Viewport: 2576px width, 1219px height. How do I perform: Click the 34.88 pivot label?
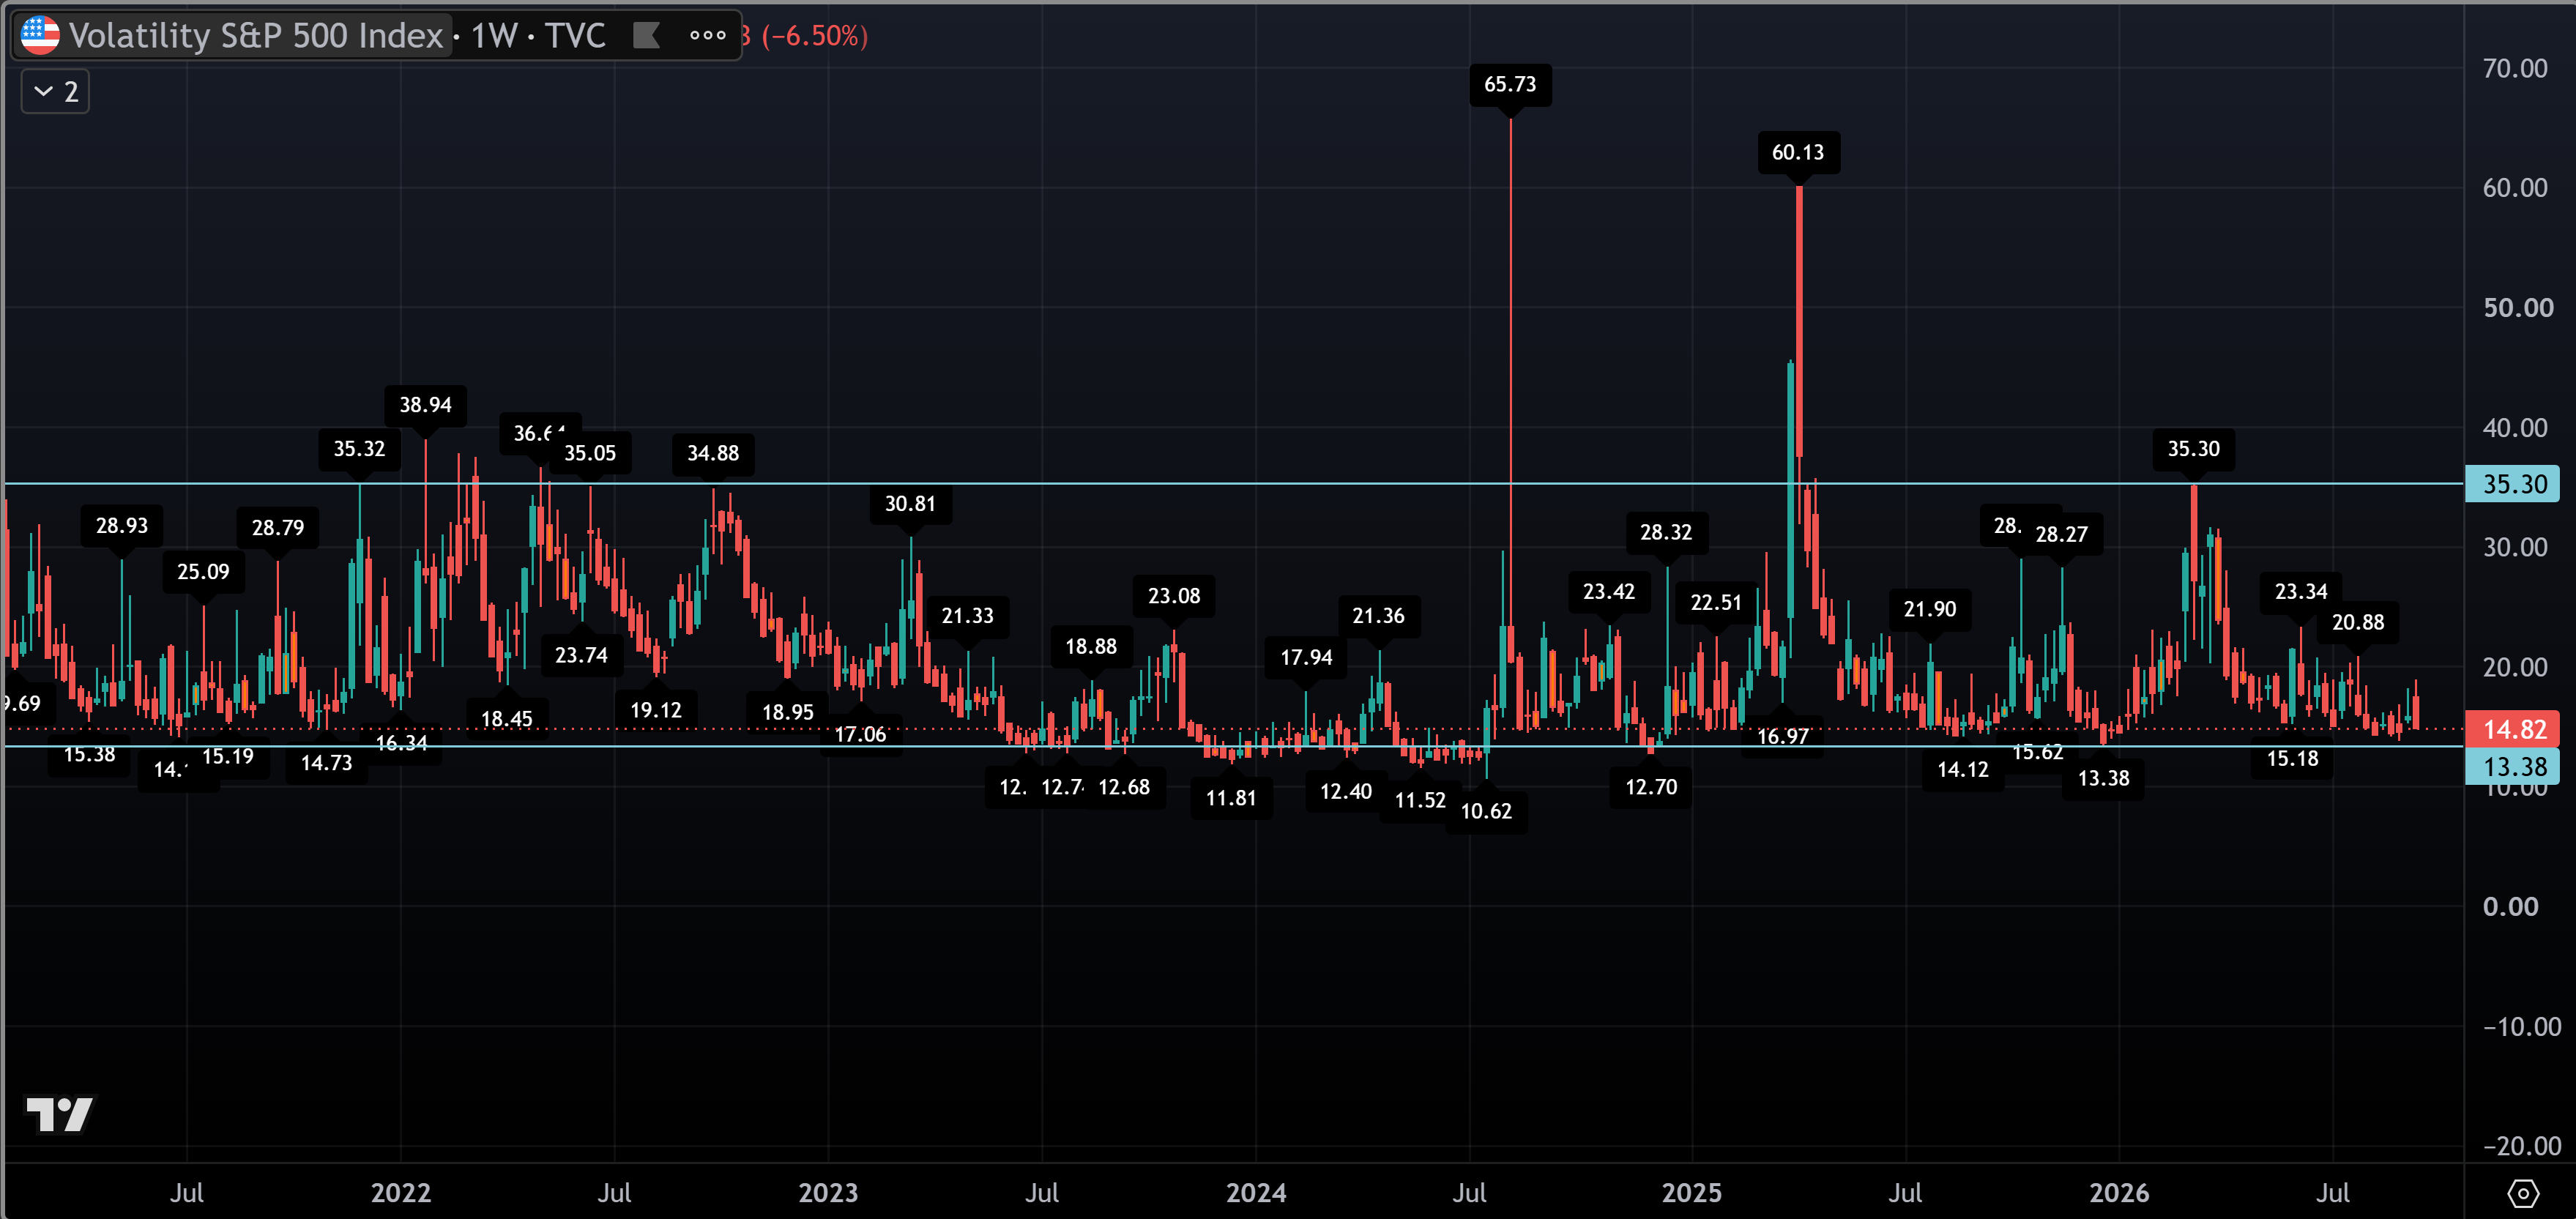pyautogui.click(x=713, y=453)
